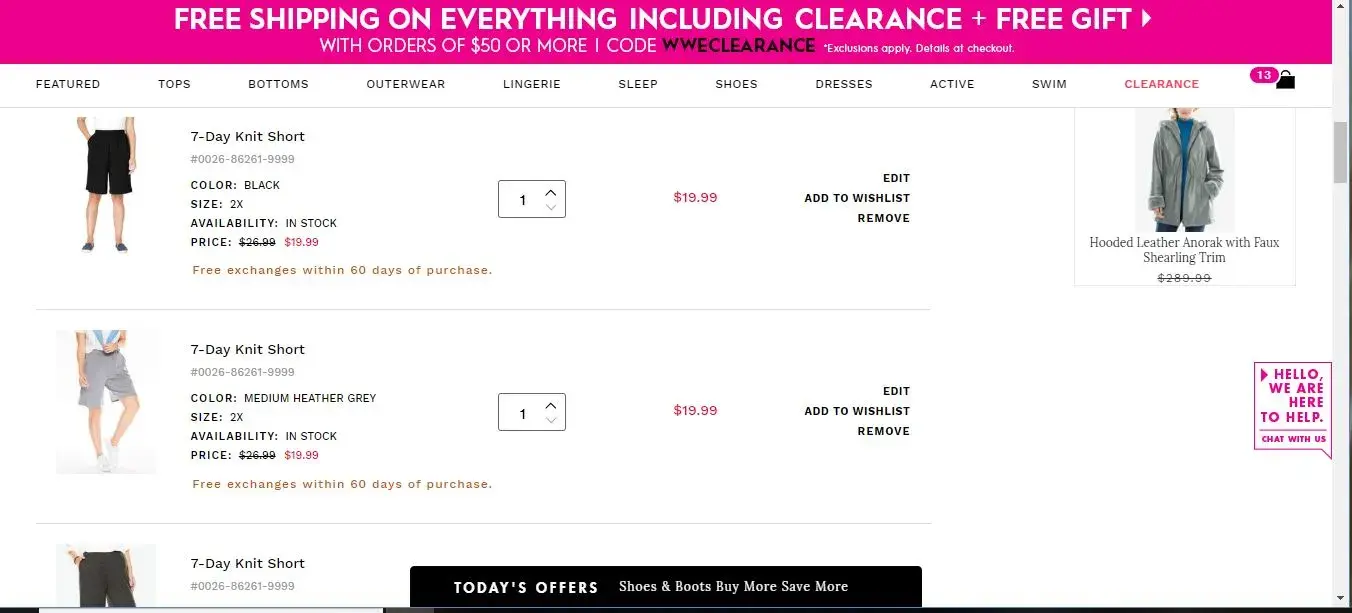Edit the Medium Heather Grey short

[896, 391]
